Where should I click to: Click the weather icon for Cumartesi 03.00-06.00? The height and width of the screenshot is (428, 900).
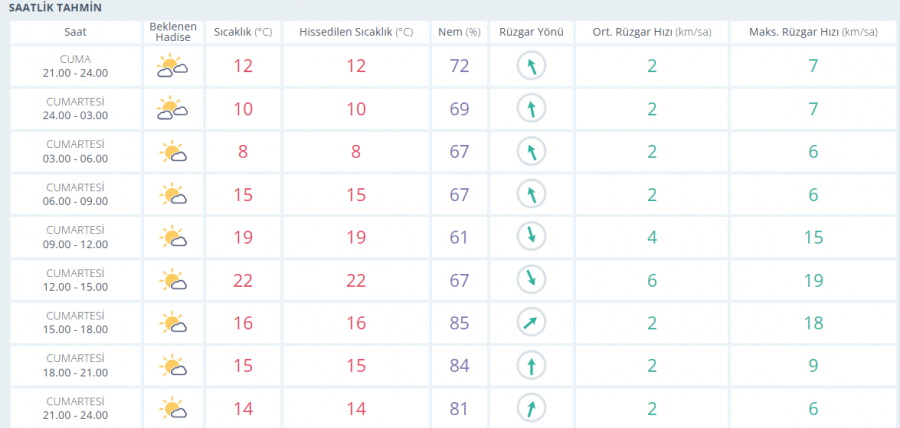pos(172,152)
